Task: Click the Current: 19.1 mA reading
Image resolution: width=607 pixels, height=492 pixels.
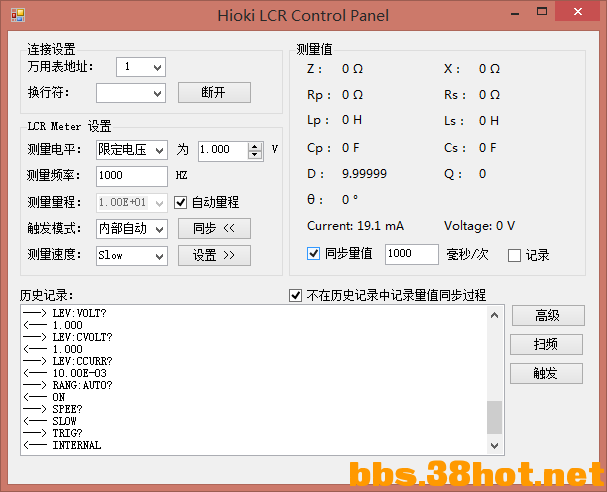Action: pyautogui.click(x=355, y=226)
